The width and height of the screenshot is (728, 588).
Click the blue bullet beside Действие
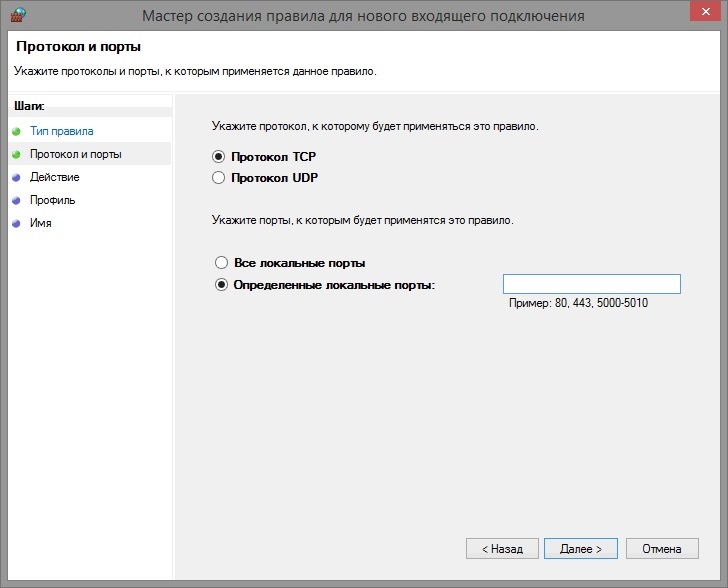[16, 177]
